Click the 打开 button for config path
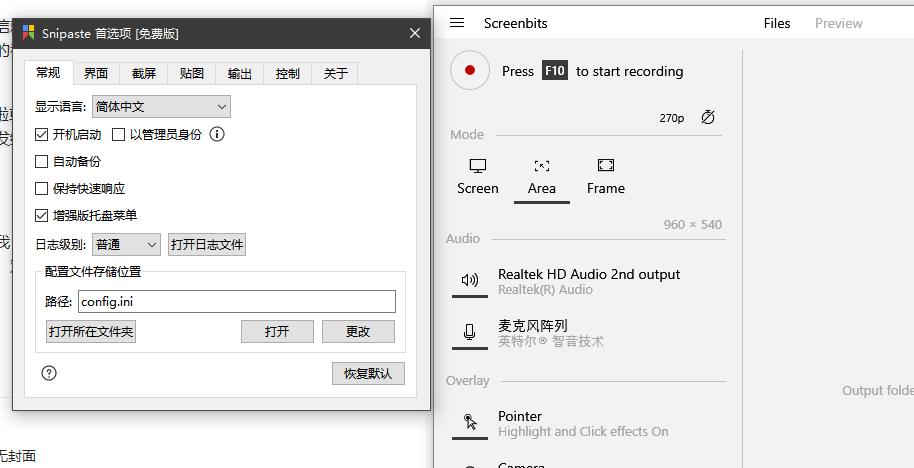Image resolution: width=914 pixels, height=468 pixels. [x=277, y=332]
